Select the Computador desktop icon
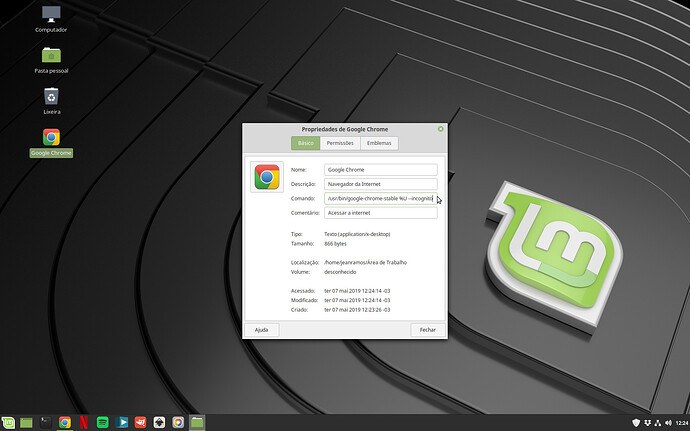Screen dimensions: 690x431 point(51,19)
